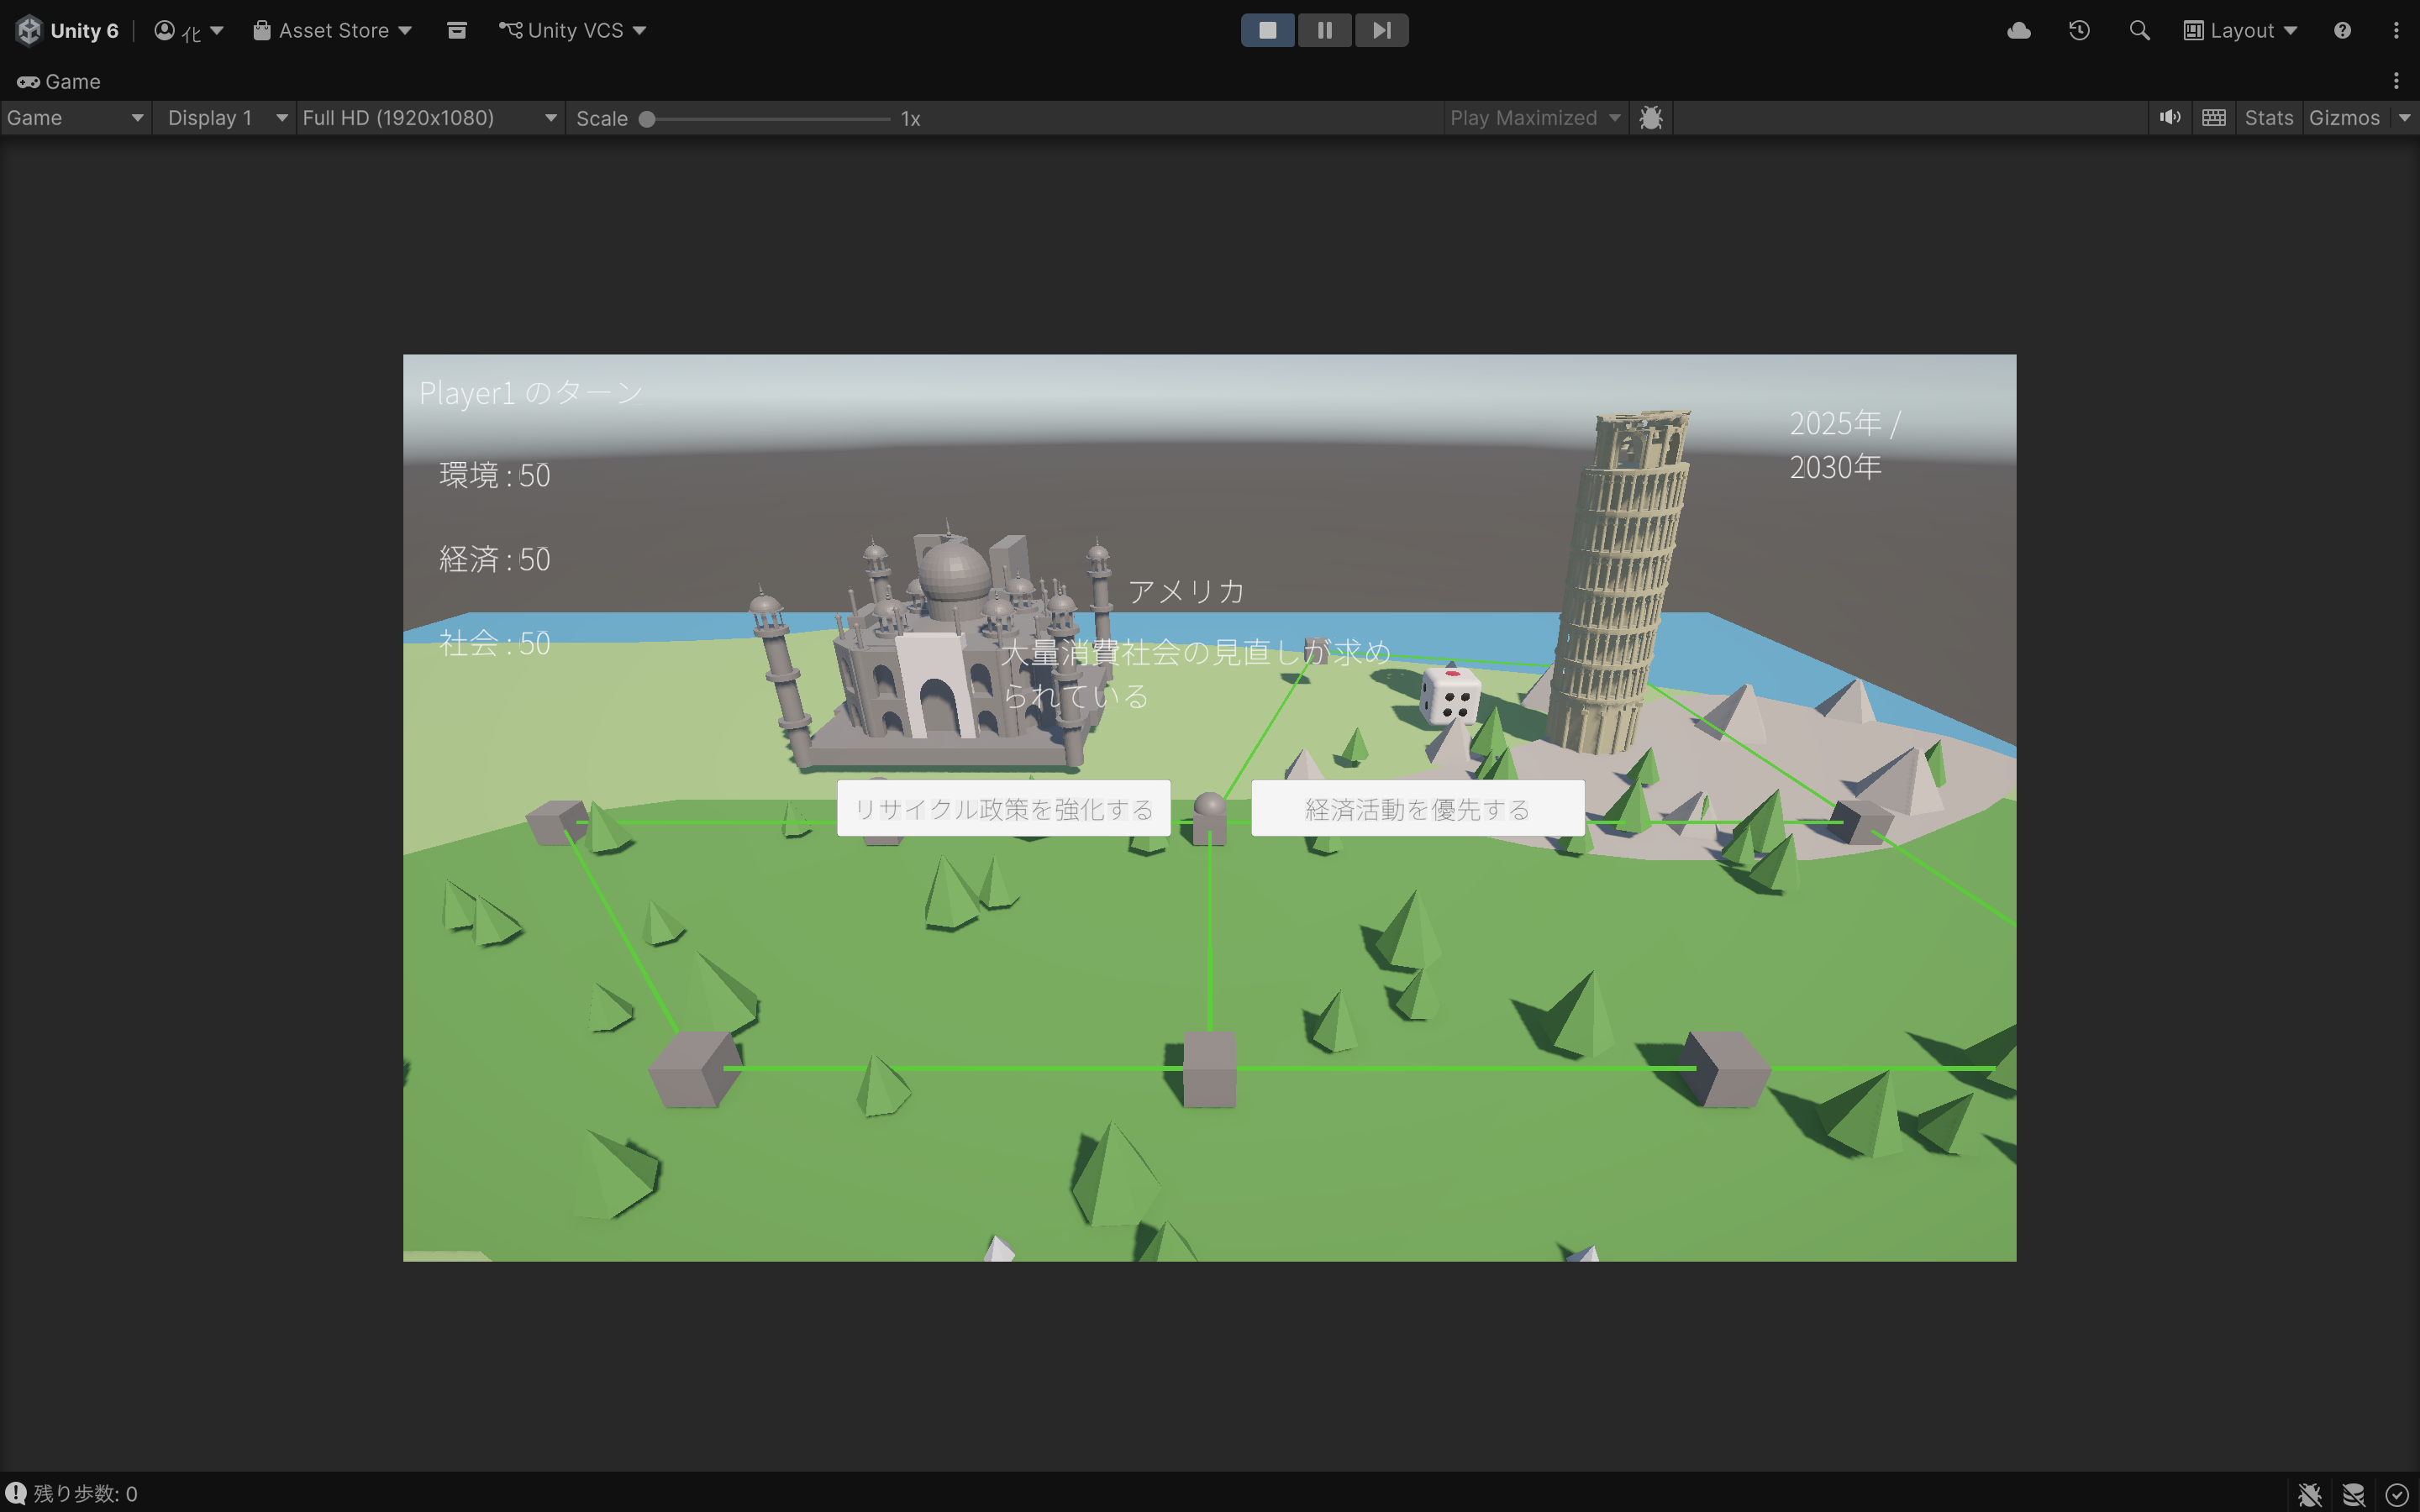Click the status bar activity checkmark icon
The image size is (2420, 1512).
(x=2397, y=1494)
